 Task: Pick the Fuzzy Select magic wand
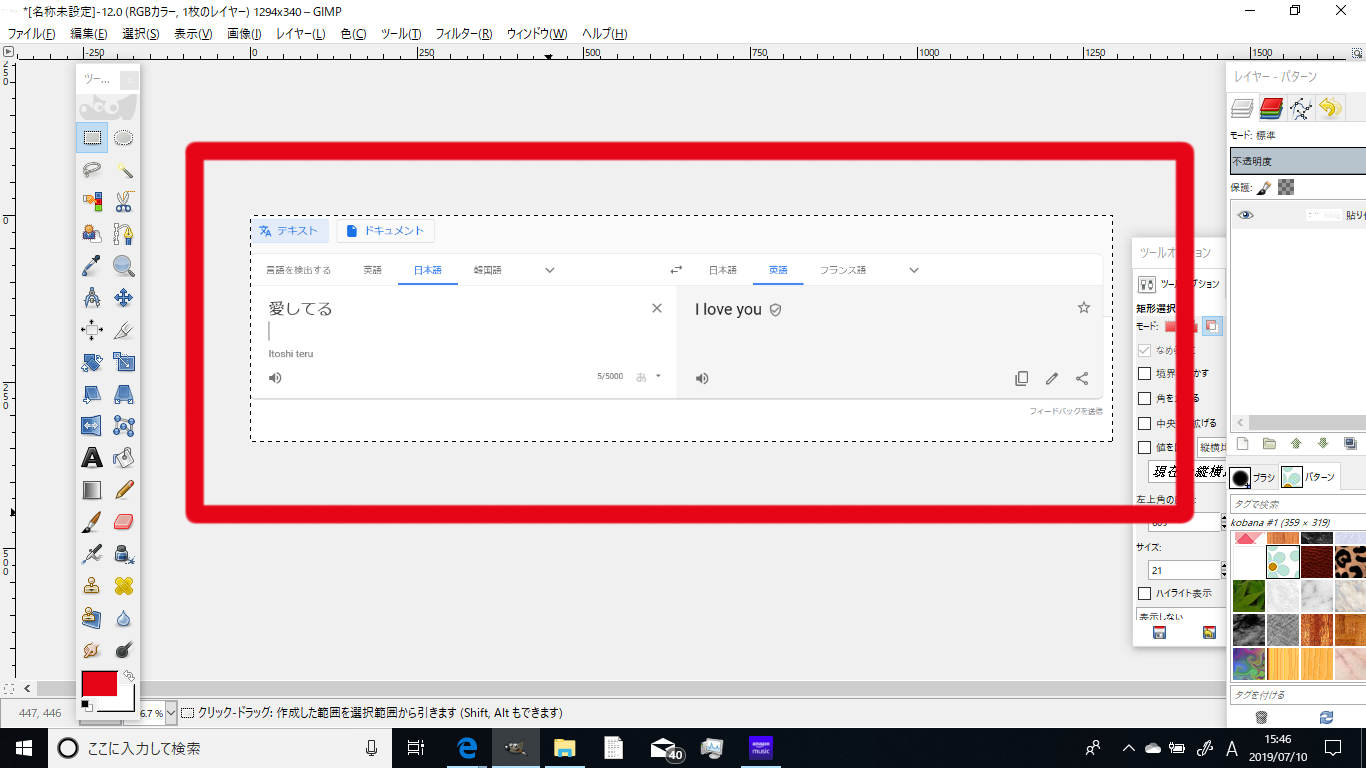124,170
